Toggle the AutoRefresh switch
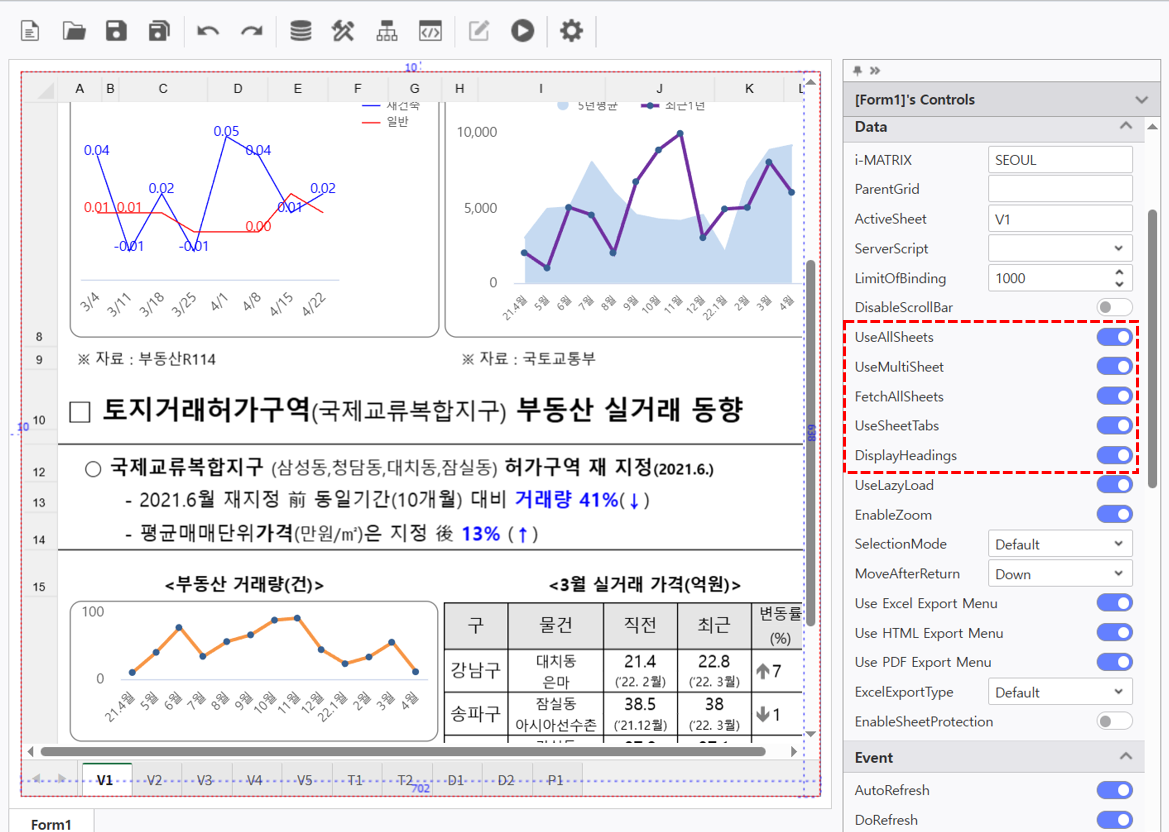 [x=1115, y=790]
